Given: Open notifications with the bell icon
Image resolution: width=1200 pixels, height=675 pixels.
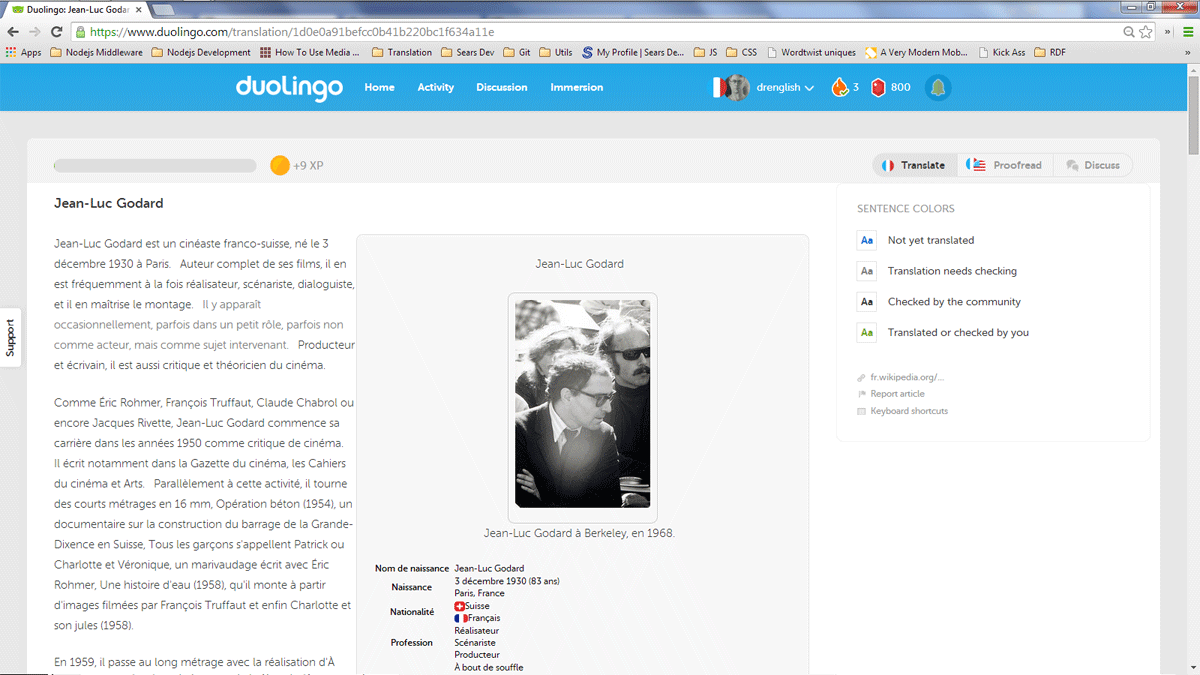Looking at the screenshot, I should 937,88.
